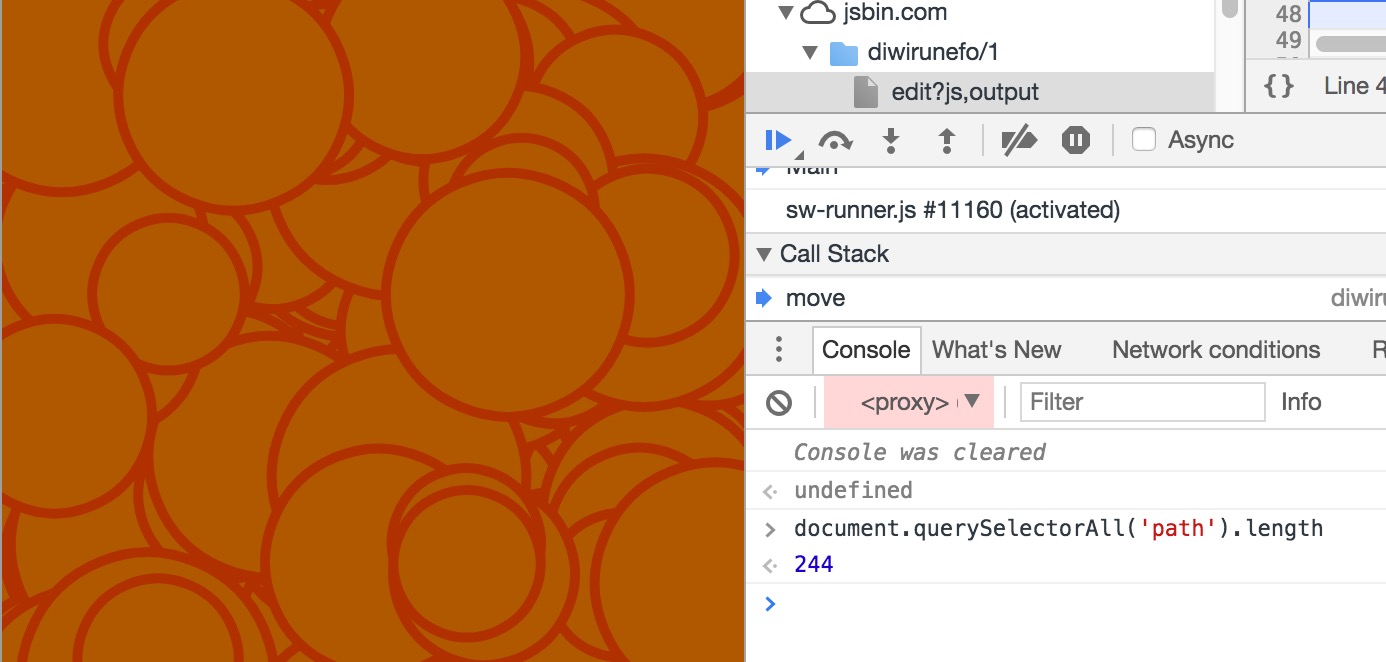Click the undefined console output
Screen dimensions: 1386x662
(853, 490)
